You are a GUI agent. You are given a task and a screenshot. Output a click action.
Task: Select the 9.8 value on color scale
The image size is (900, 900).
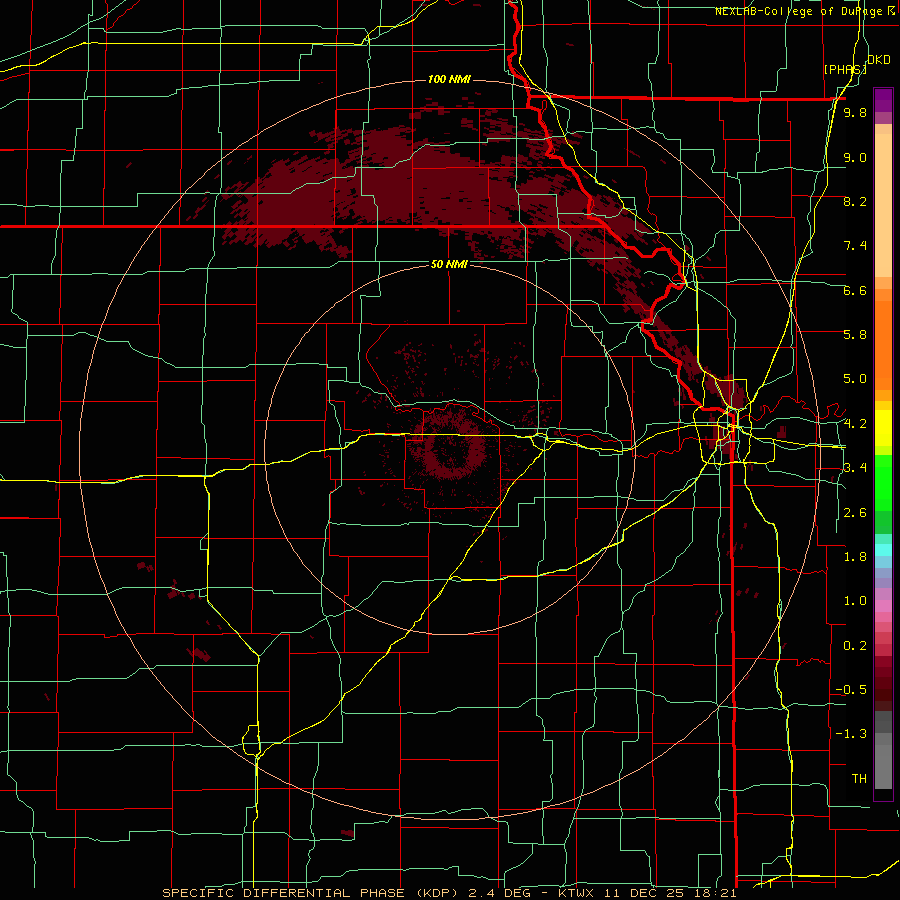pyautogui.click(x=855, y=112)
